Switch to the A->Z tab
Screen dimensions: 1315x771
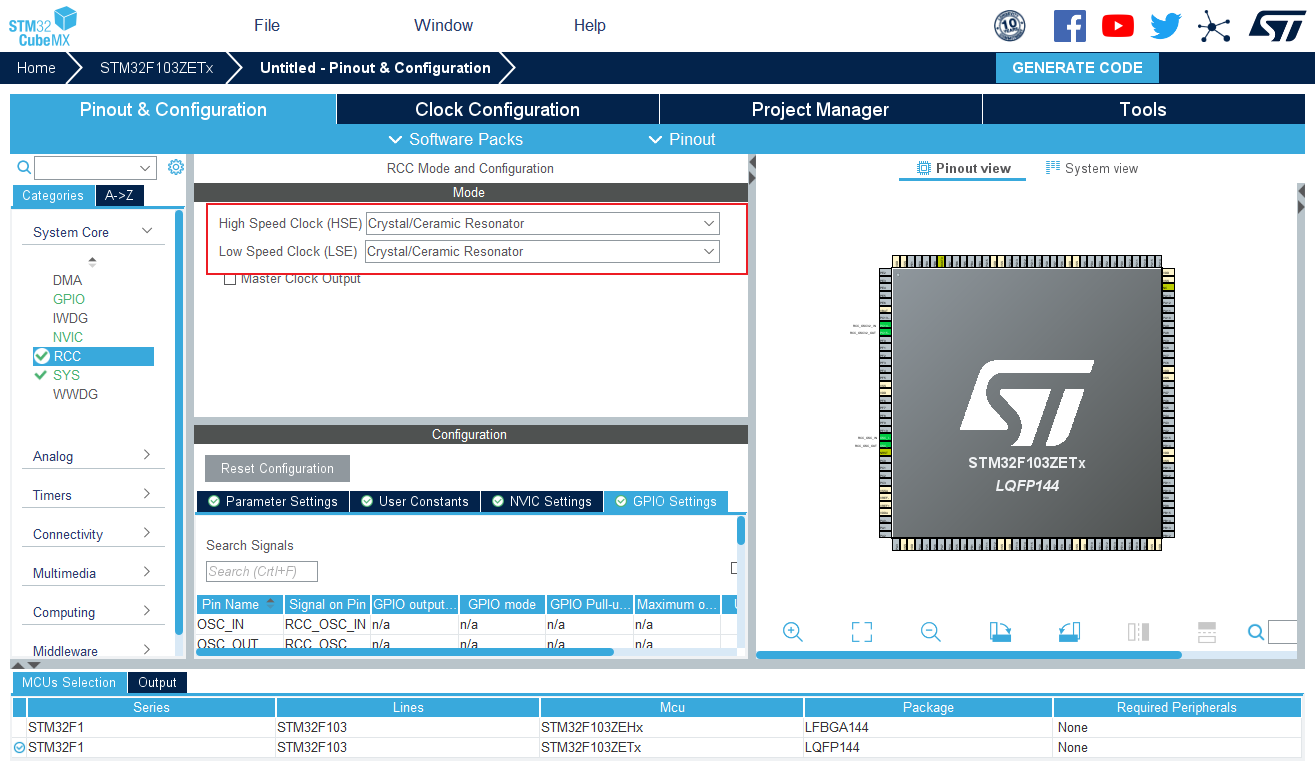coord(119,195)
